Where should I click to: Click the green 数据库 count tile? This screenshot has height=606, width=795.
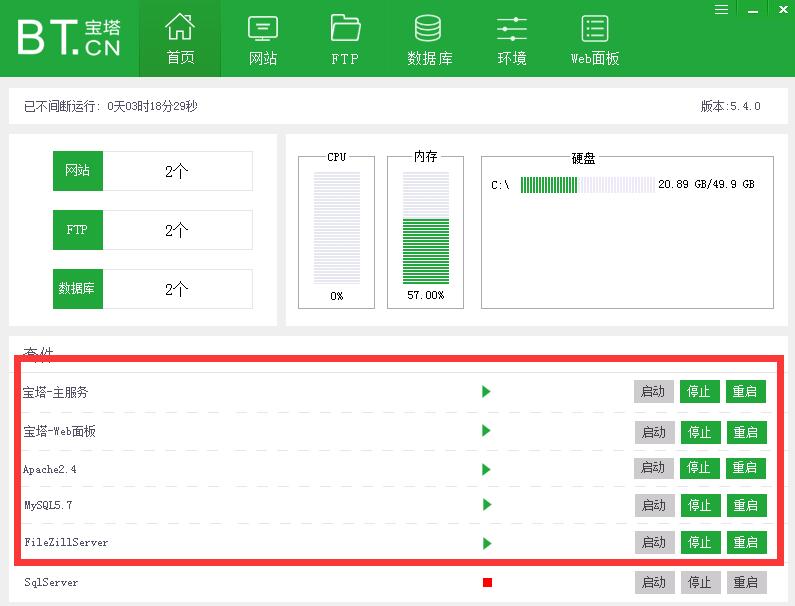point(78,289)
